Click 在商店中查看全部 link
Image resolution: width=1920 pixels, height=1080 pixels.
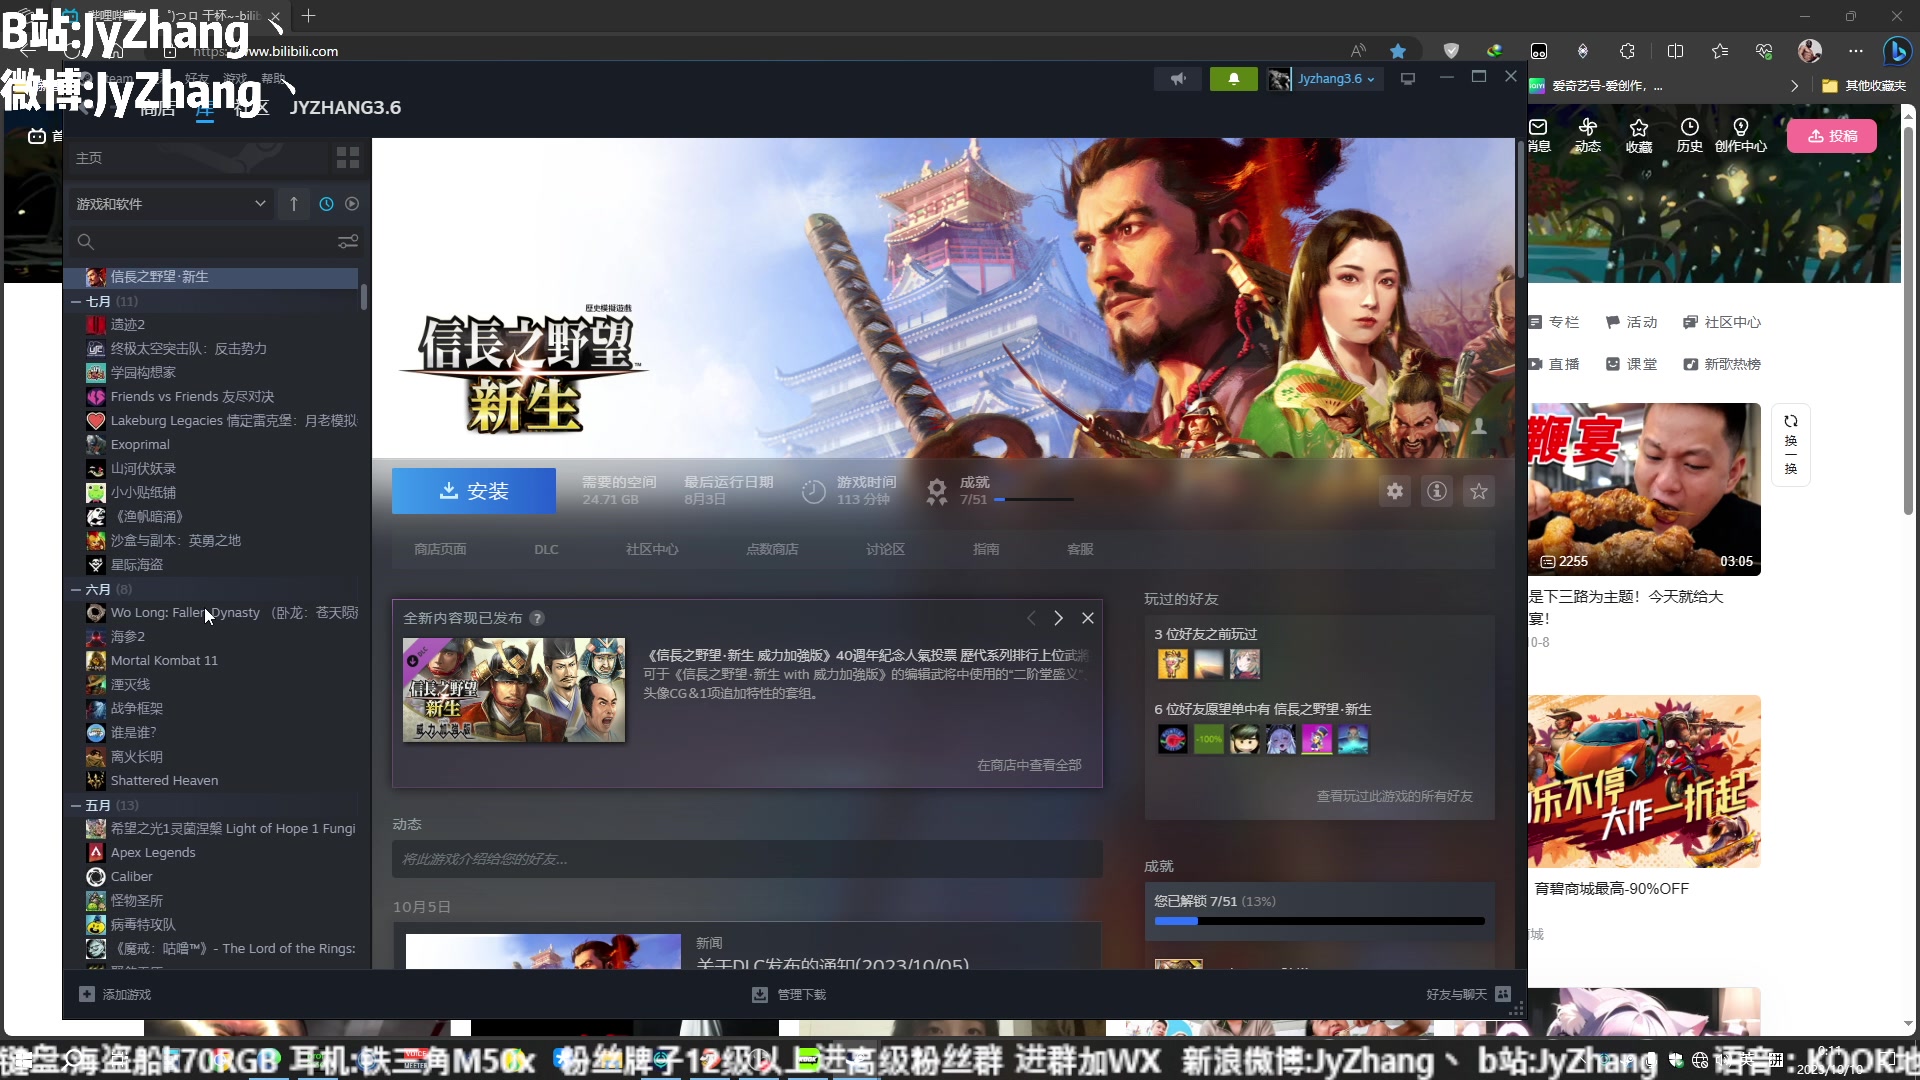click(1029, 765)
